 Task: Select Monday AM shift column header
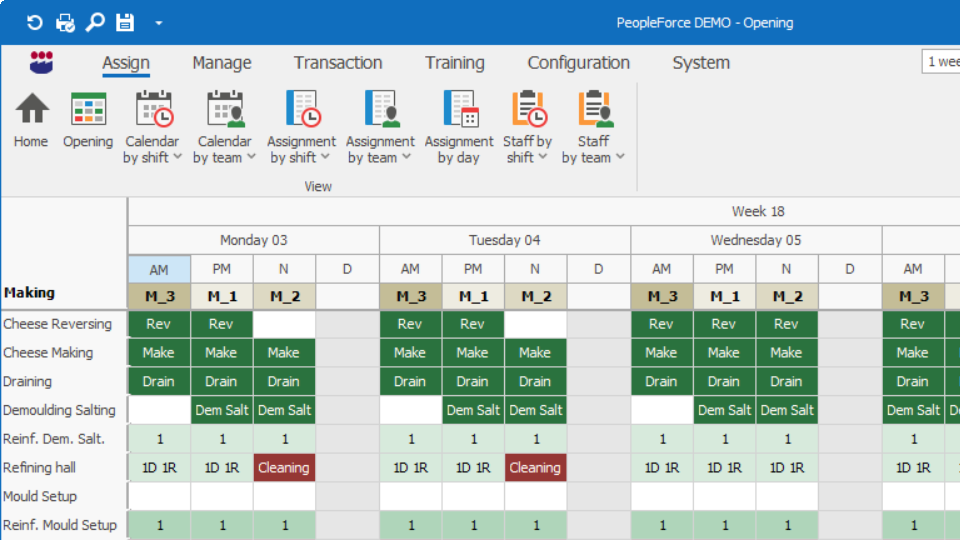[x=159, y=269]
